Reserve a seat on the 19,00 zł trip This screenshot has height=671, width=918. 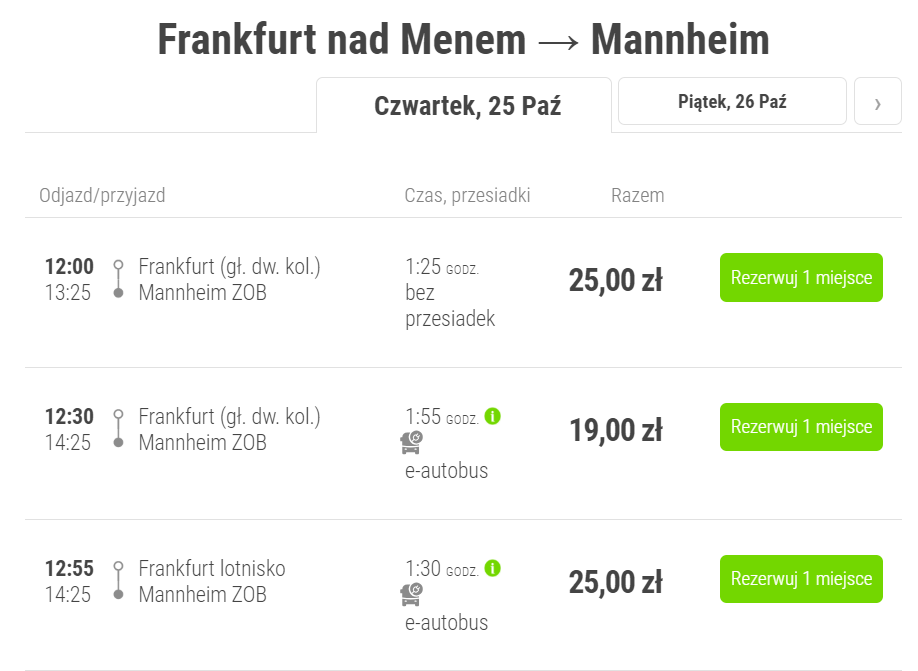click(x=801, y=427)
